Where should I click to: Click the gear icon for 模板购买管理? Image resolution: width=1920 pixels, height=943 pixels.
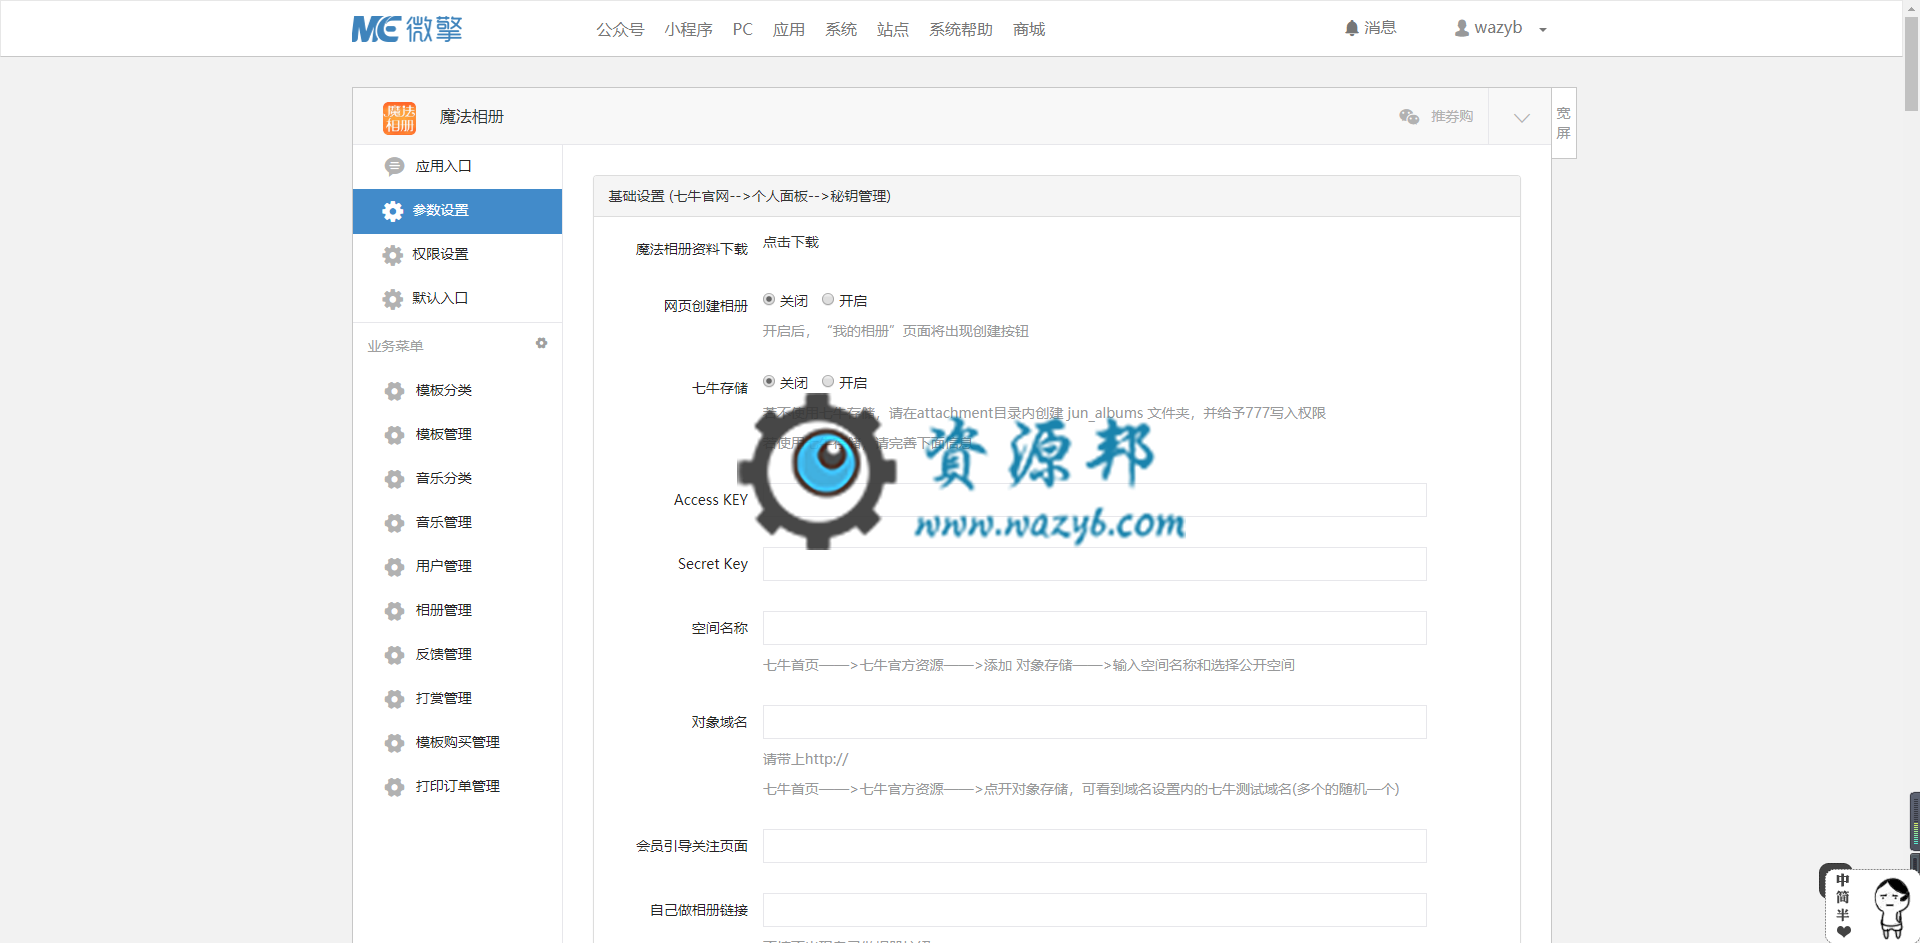(394, 743)
